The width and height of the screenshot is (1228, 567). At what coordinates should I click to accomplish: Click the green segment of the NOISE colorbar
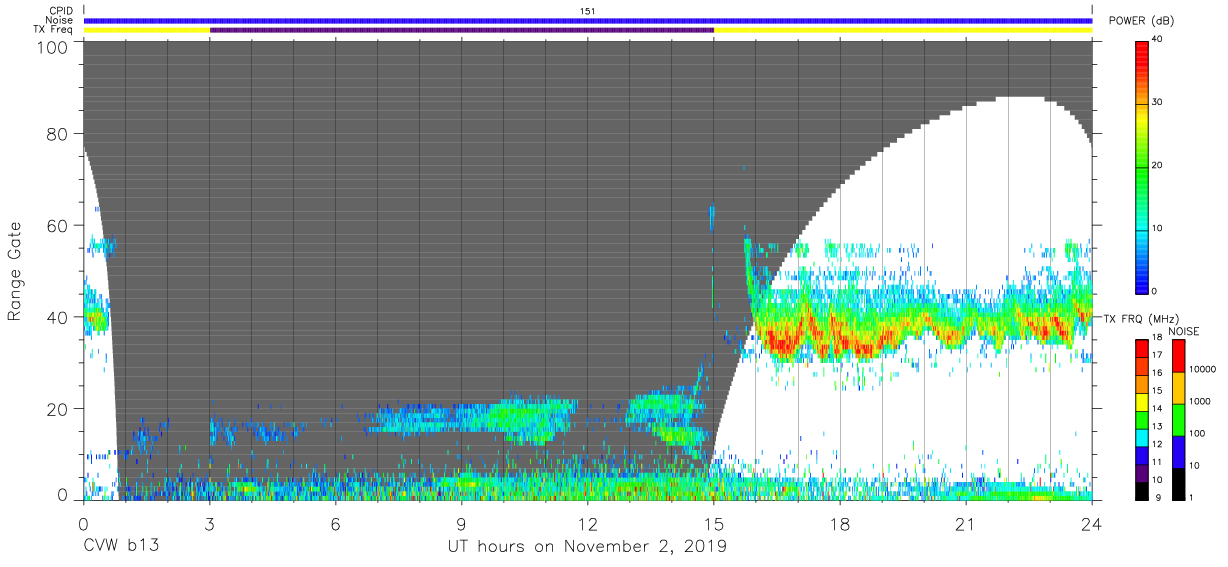1178,418
